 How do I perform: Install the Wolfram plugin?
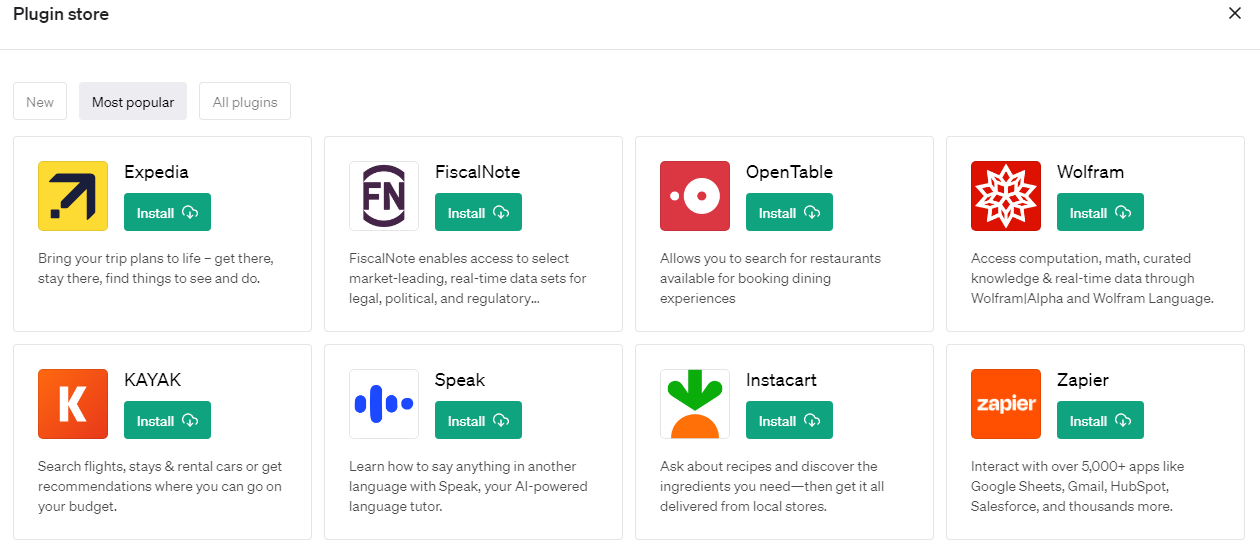[x=1100, y=212]
